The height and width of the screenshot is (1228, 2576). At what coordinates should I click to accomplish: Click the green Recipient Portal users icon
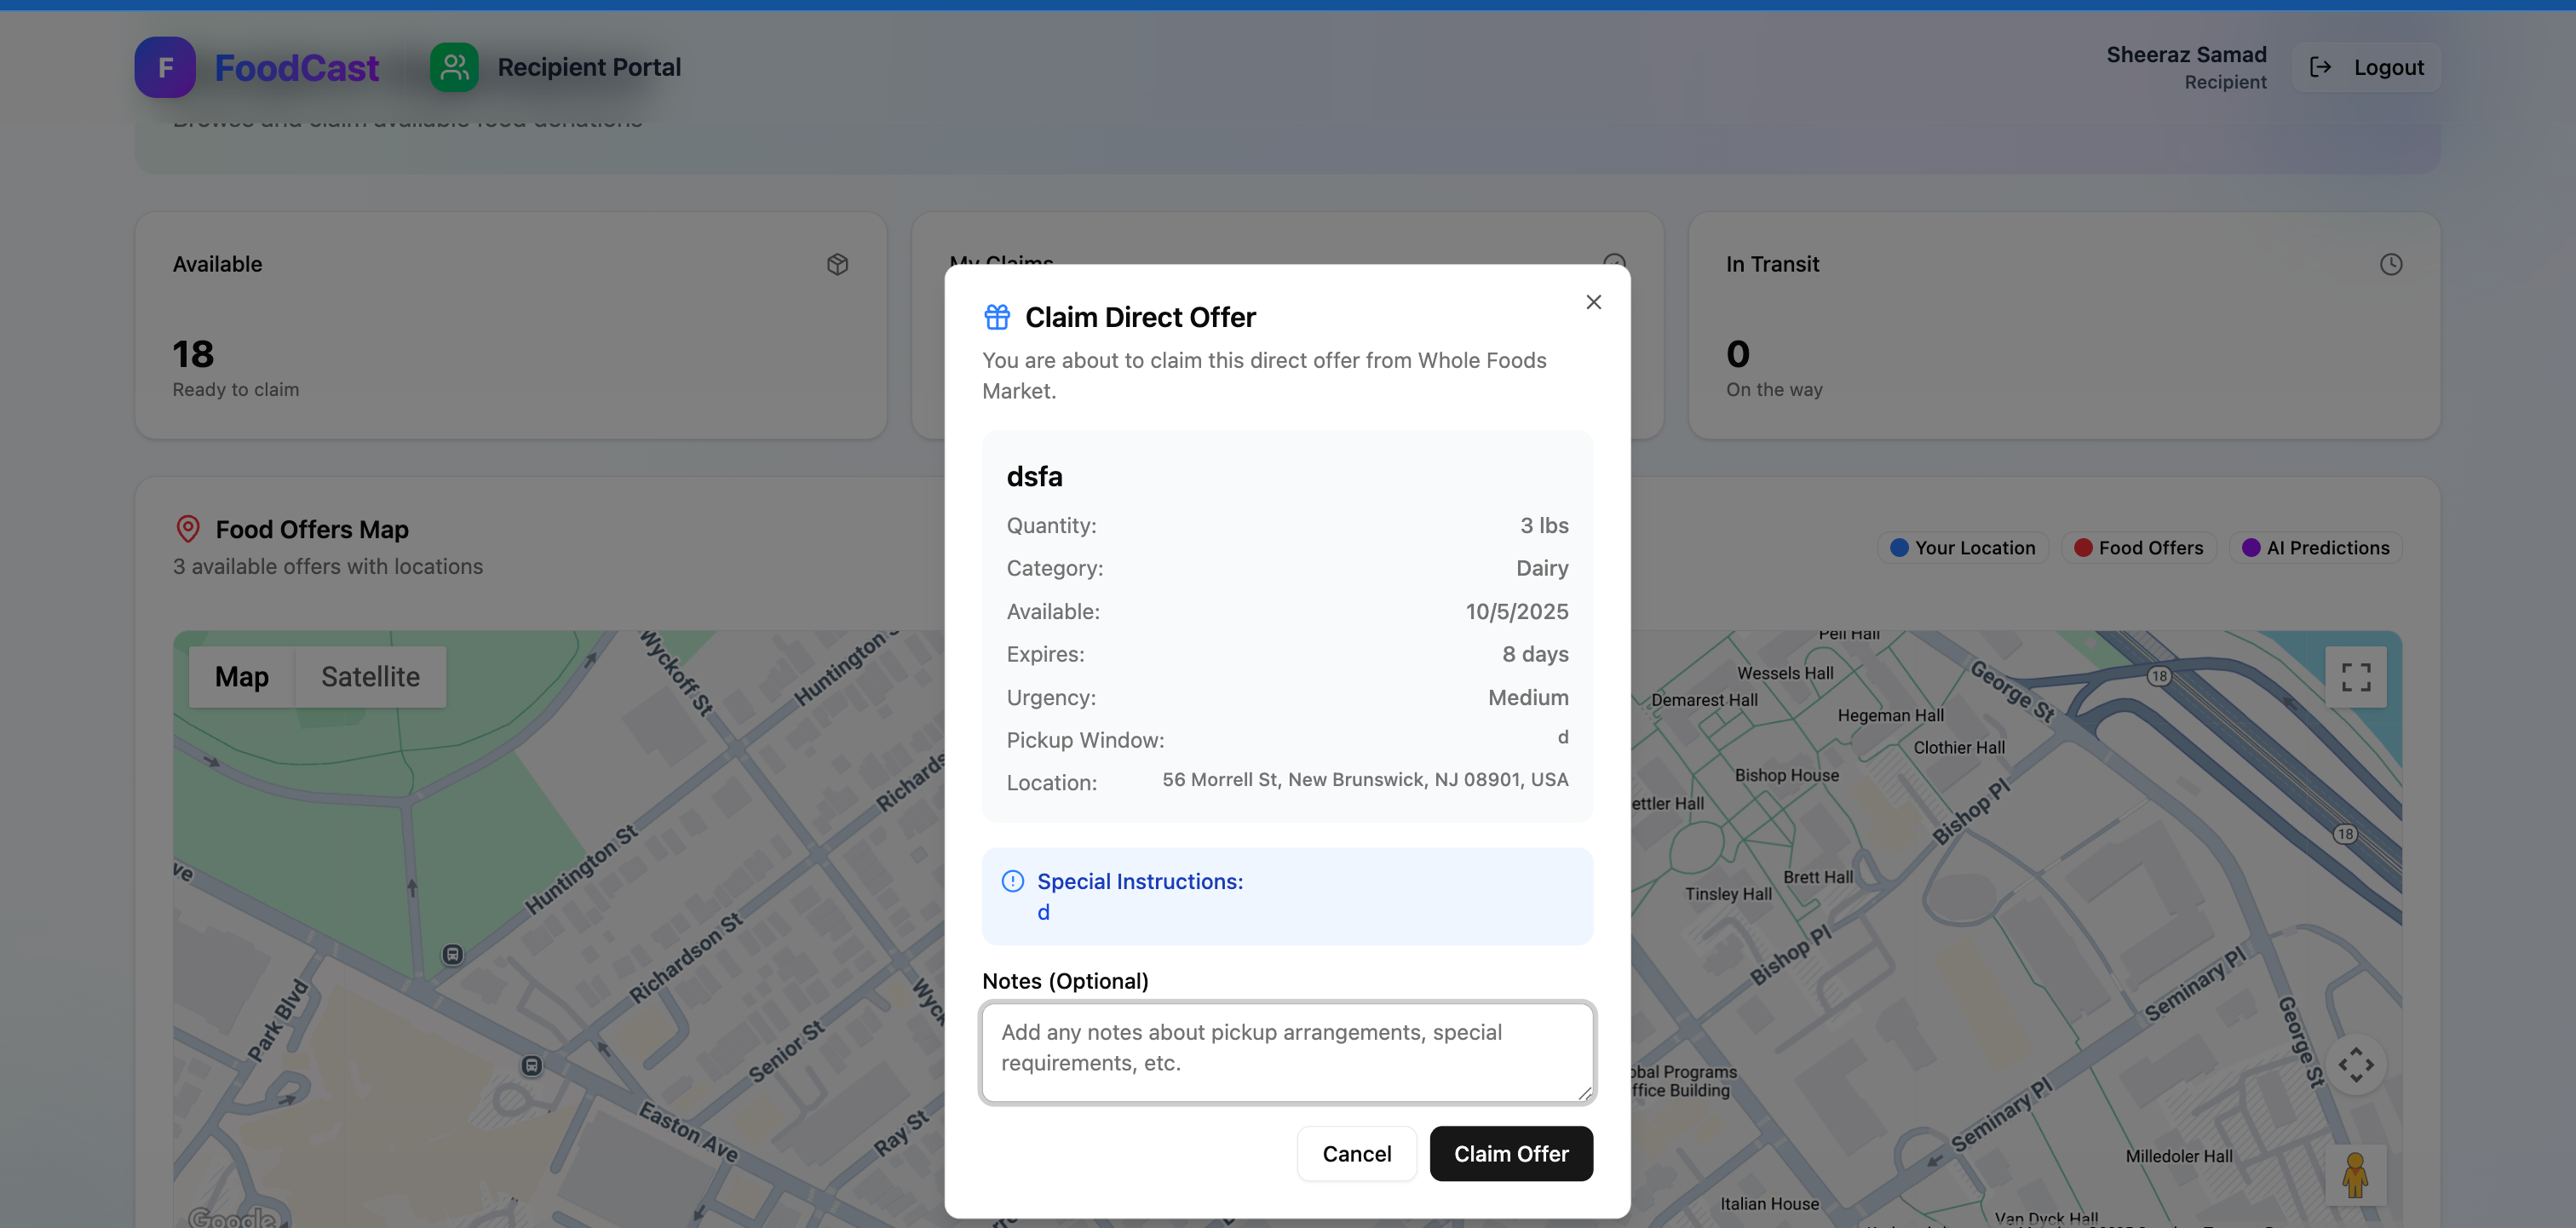(454, 67)
